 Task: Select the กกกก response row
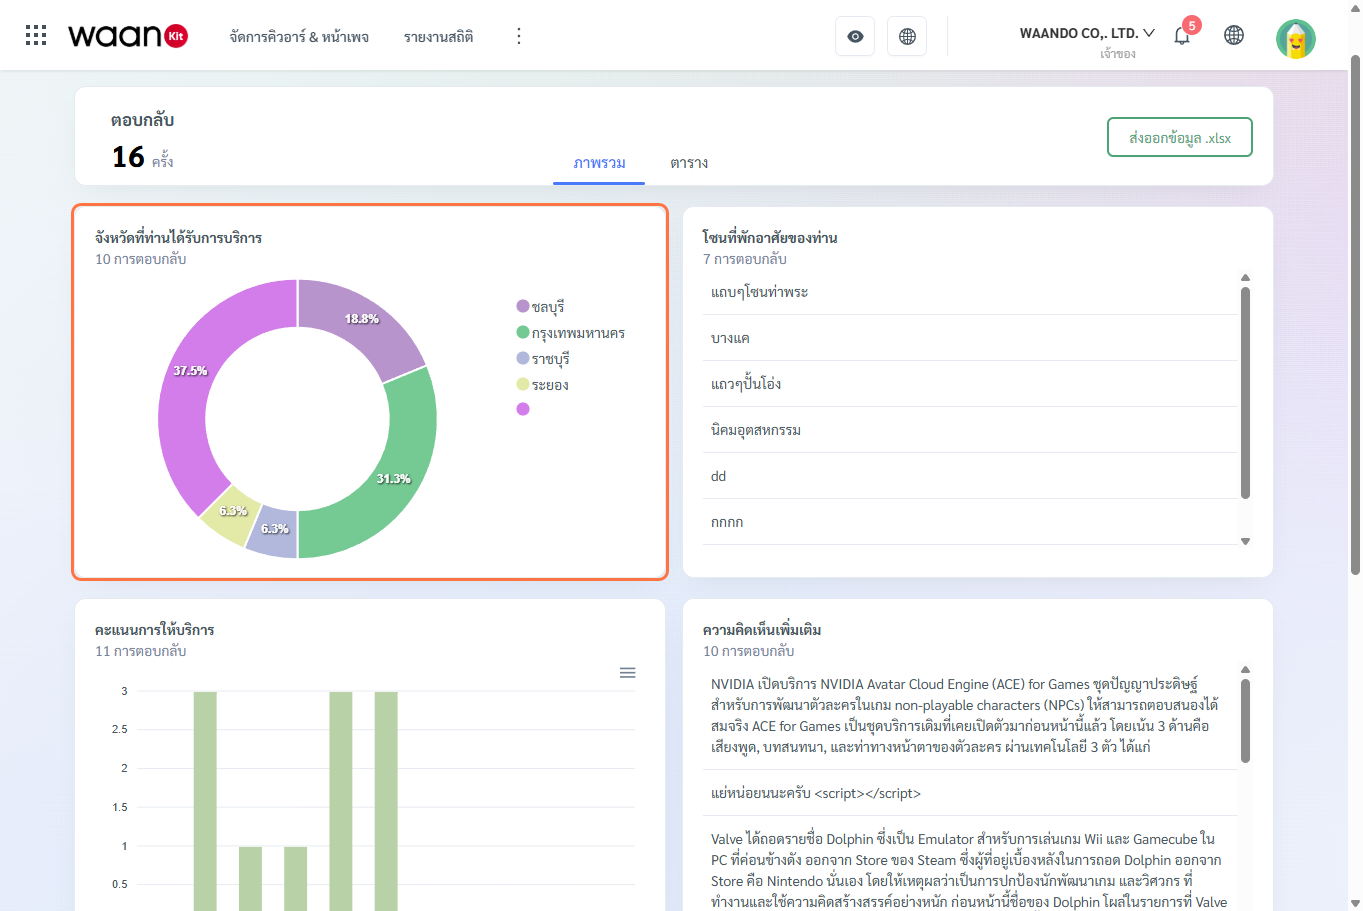point(972,522)
